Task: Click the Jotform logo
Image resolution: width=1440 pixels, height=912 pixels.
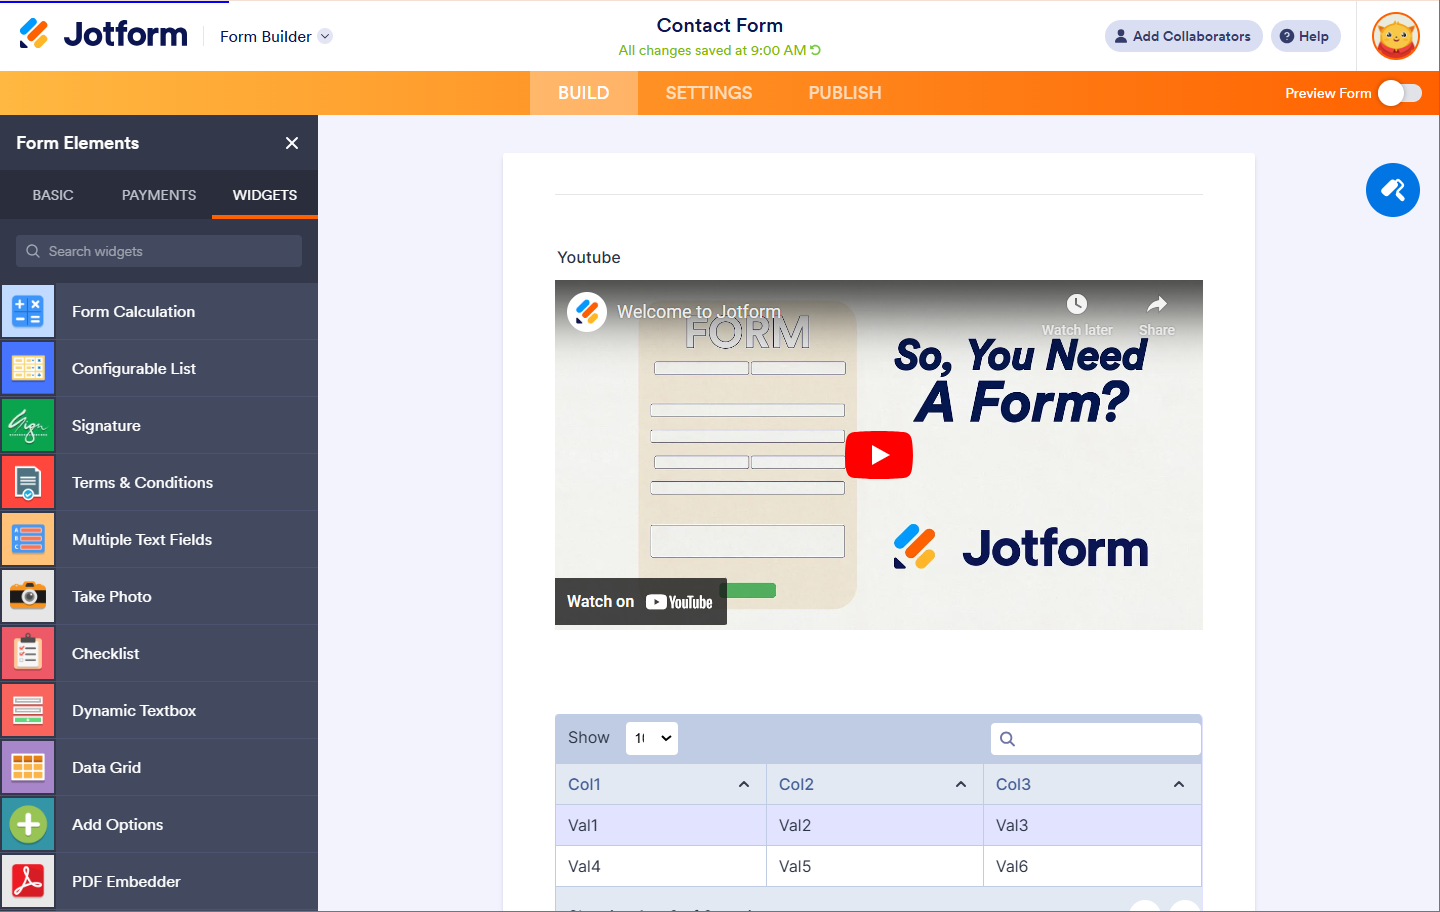Action: coord(103,34)
